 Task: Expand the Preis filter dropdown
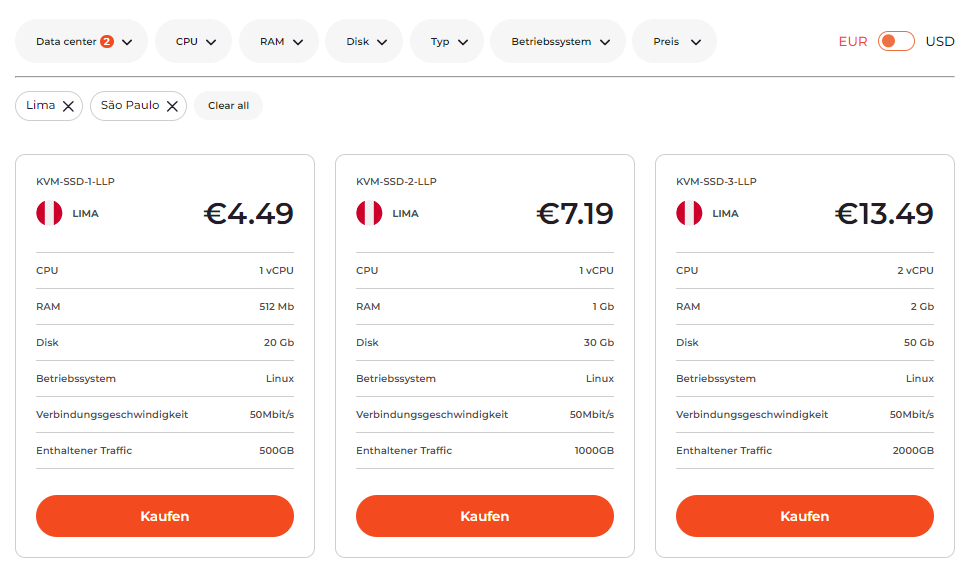click(675, 41)
